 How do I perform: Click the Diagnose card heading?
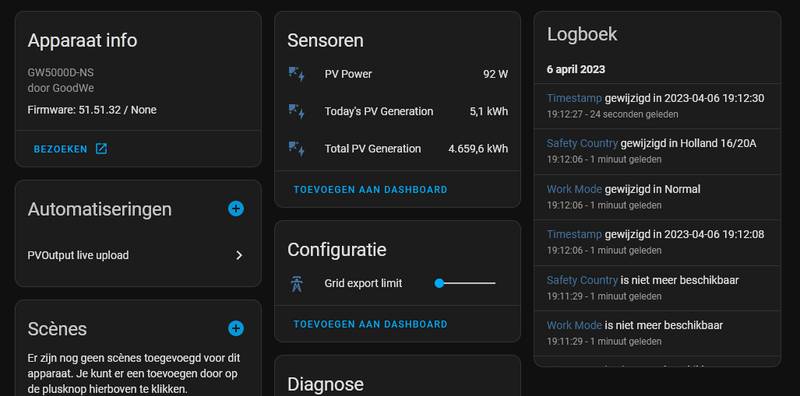click(326, 384)
